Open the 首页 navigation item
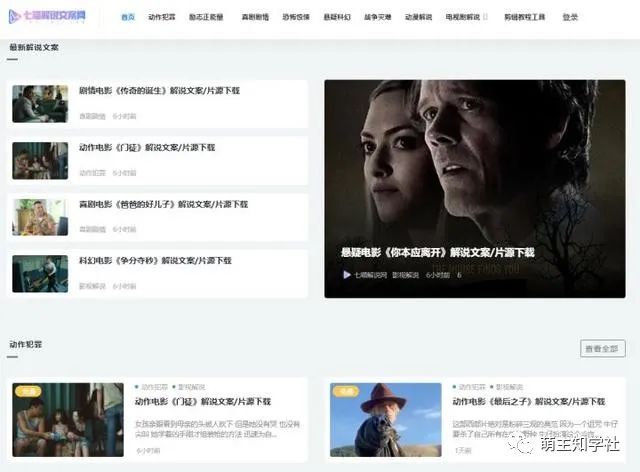 point(128,17)
